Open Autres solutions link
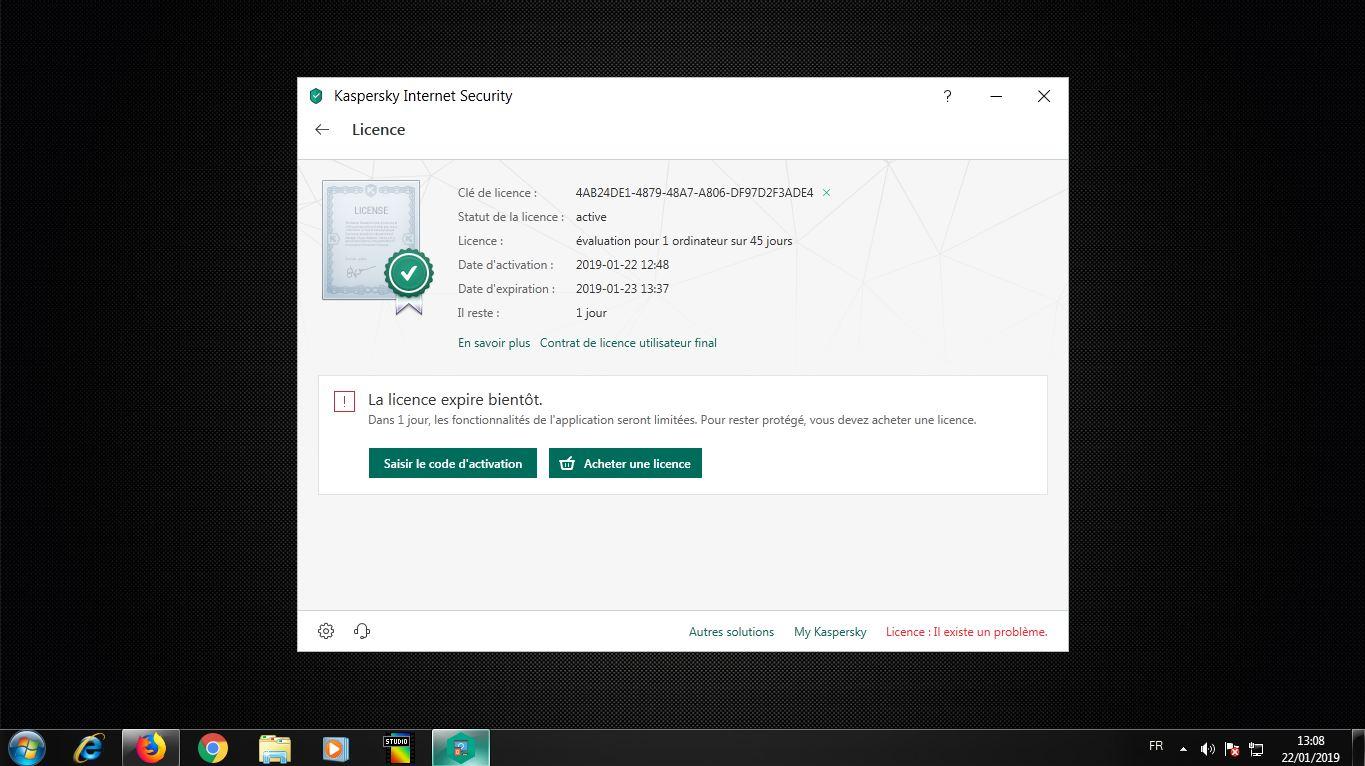The width and height of the screenshot is (1365, 766). pyautogui.click(x=731, y=632)
